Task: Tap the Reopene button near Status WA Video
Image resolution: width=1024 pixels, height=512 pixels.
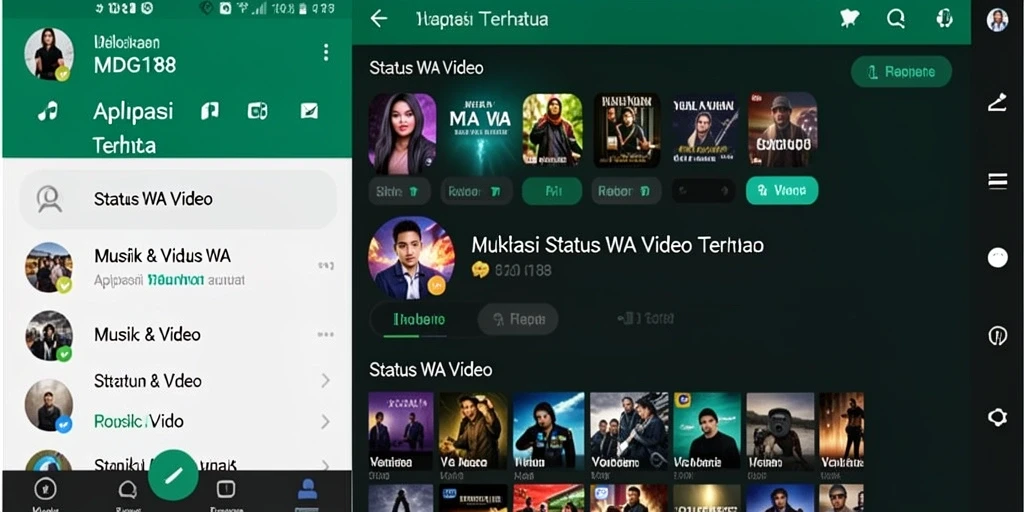Action: [901, 72]
